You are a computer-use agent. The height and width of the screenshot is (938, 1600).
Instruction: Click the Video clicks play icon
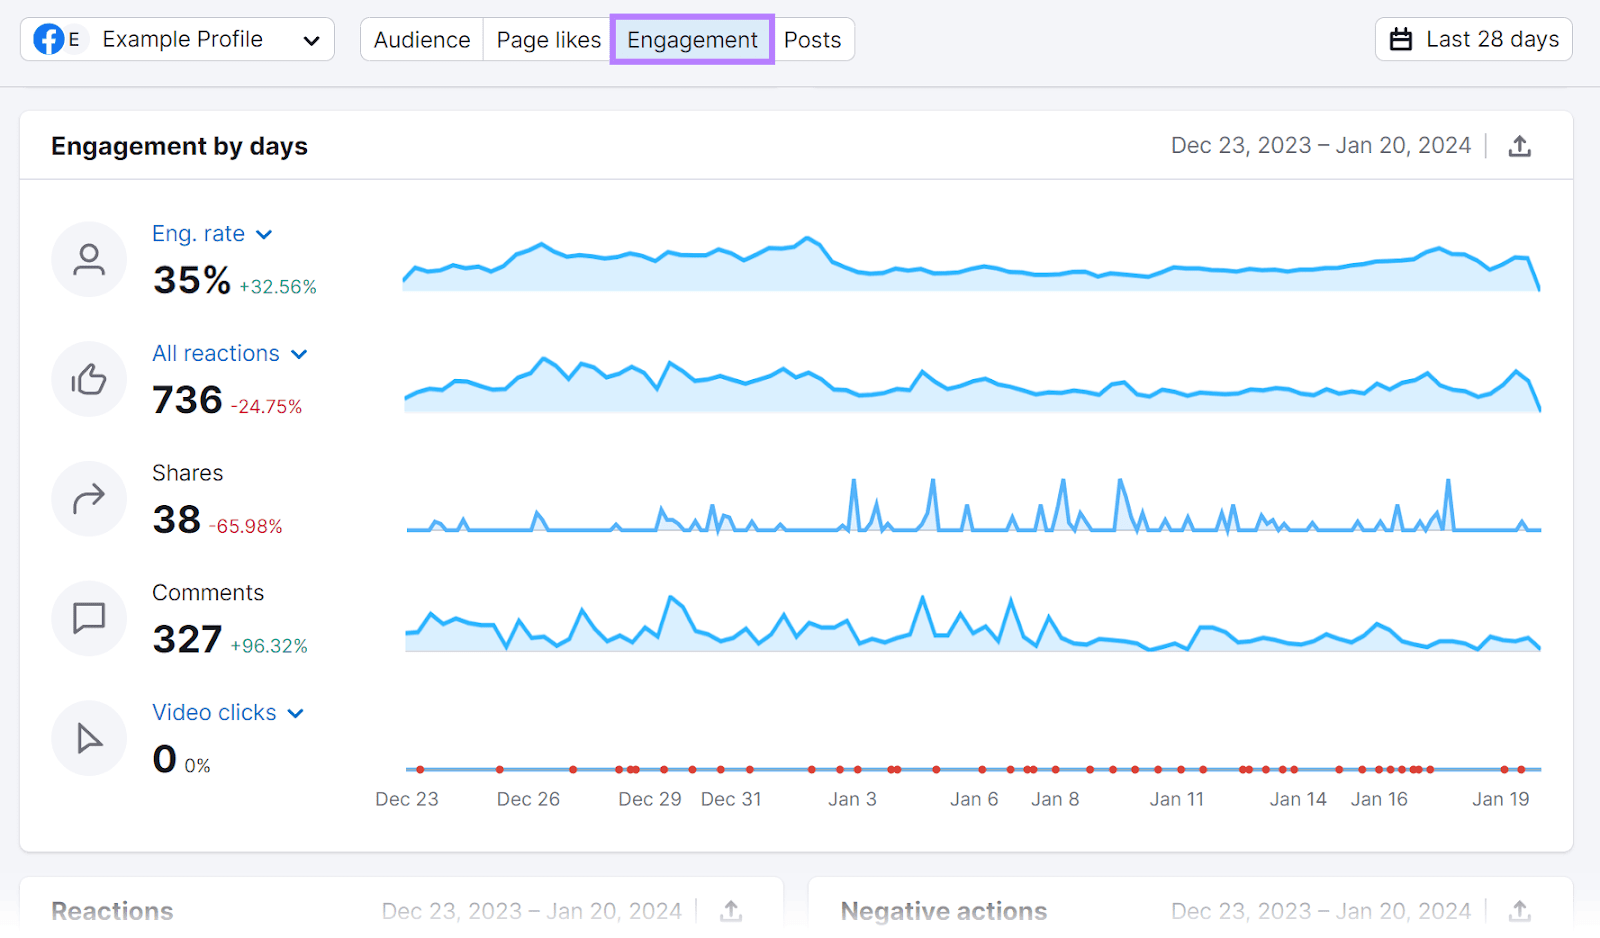89,738
